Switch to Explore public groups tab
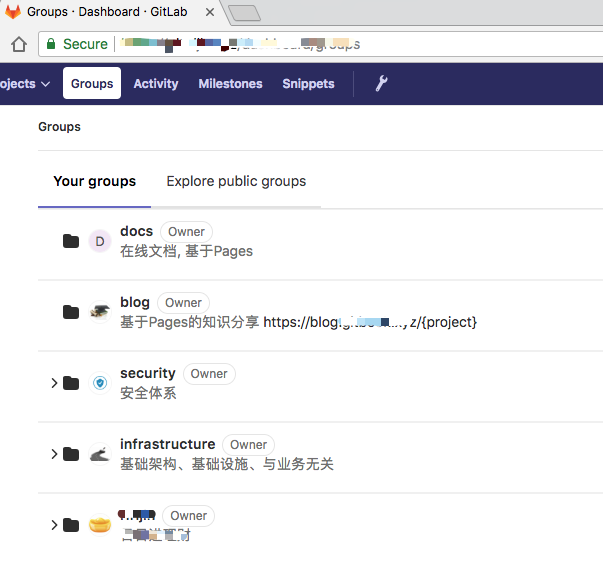The image size is (603, 572). tap(236, 181)
